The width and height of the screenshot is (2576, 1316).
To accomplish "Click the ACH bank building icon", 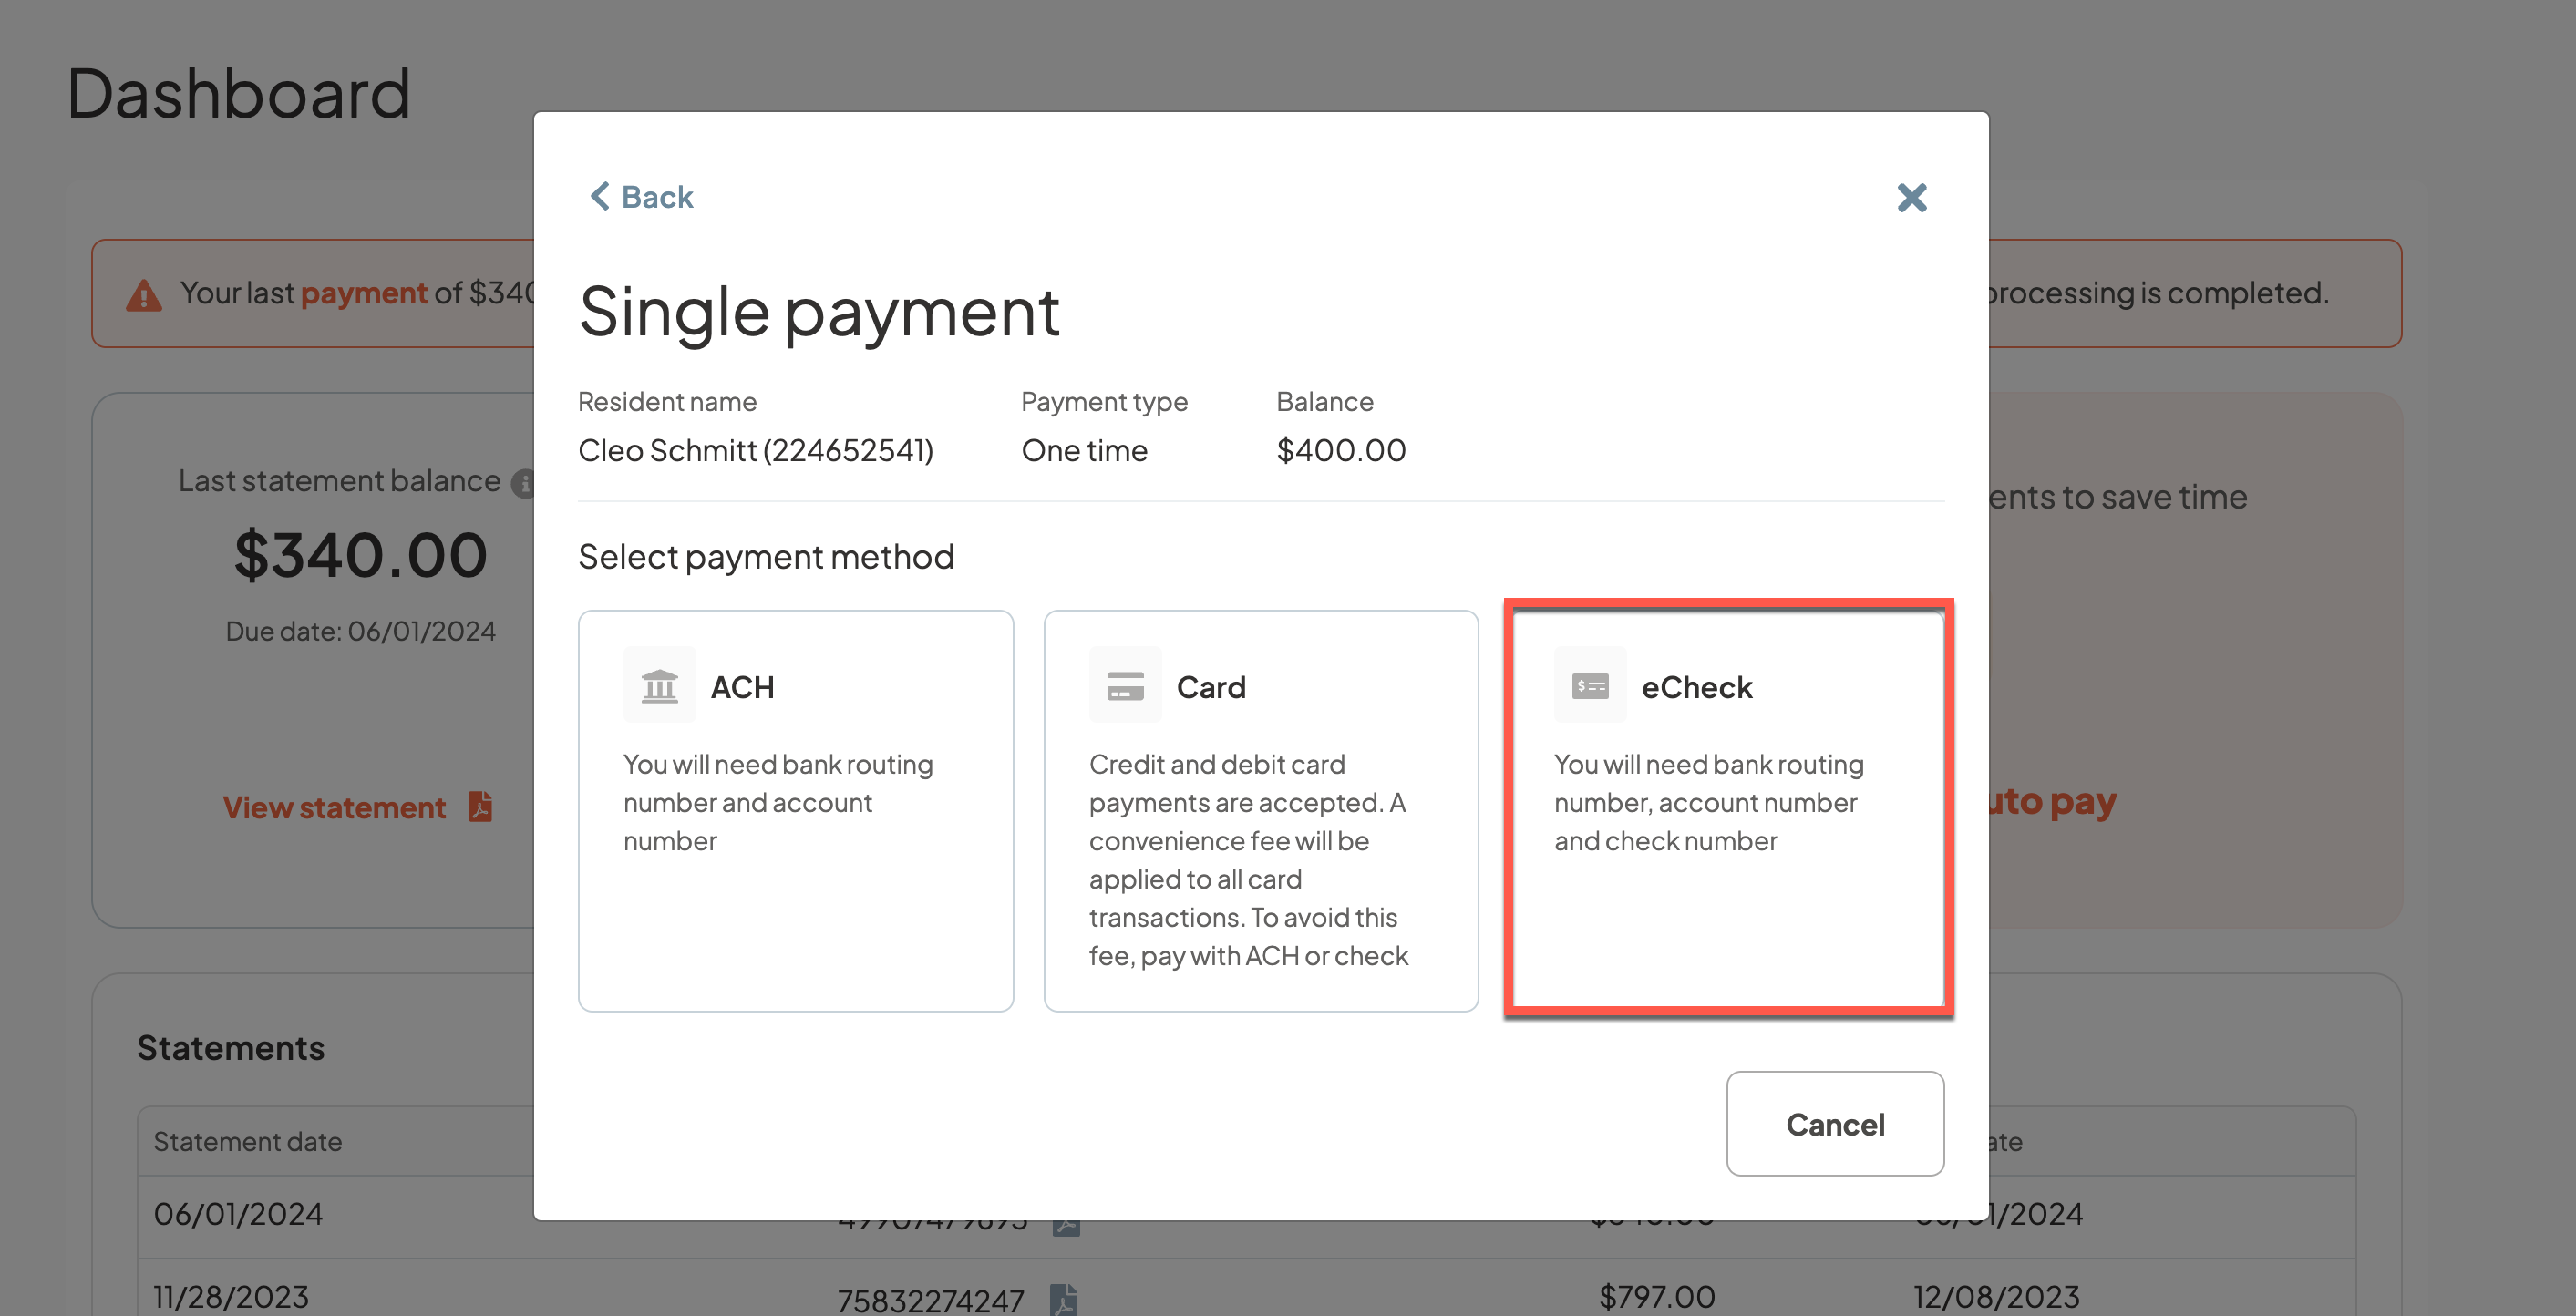I will [659, 686].
